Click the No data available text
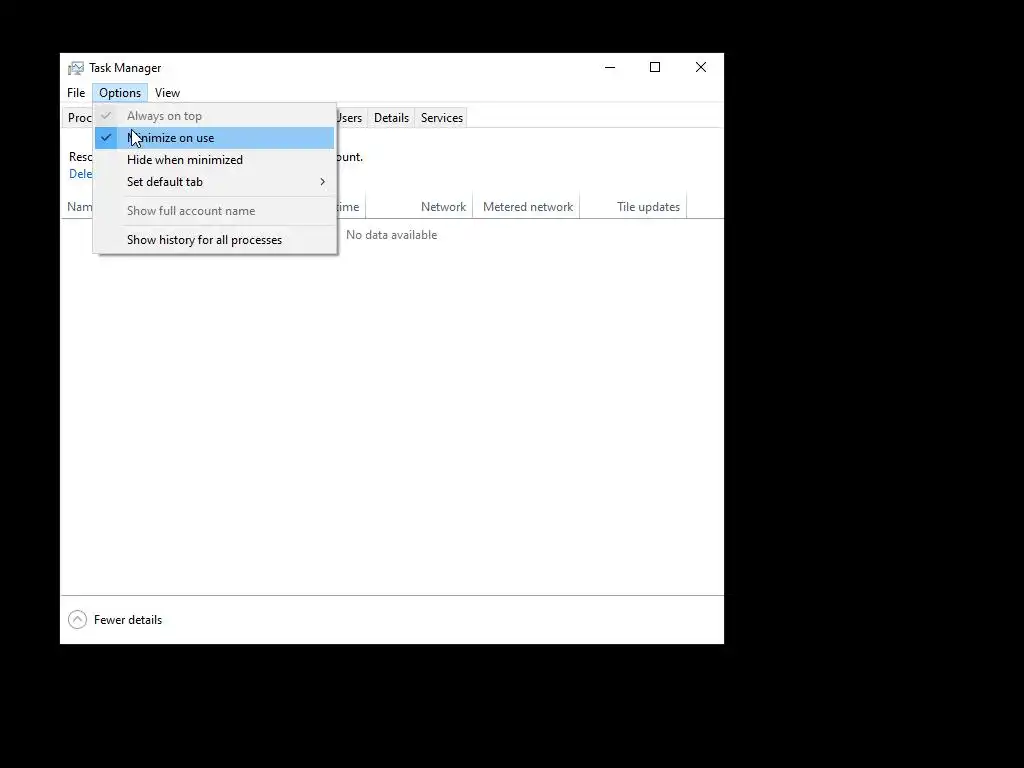Viewport: 1024px width, 768px height. (391, 235)
